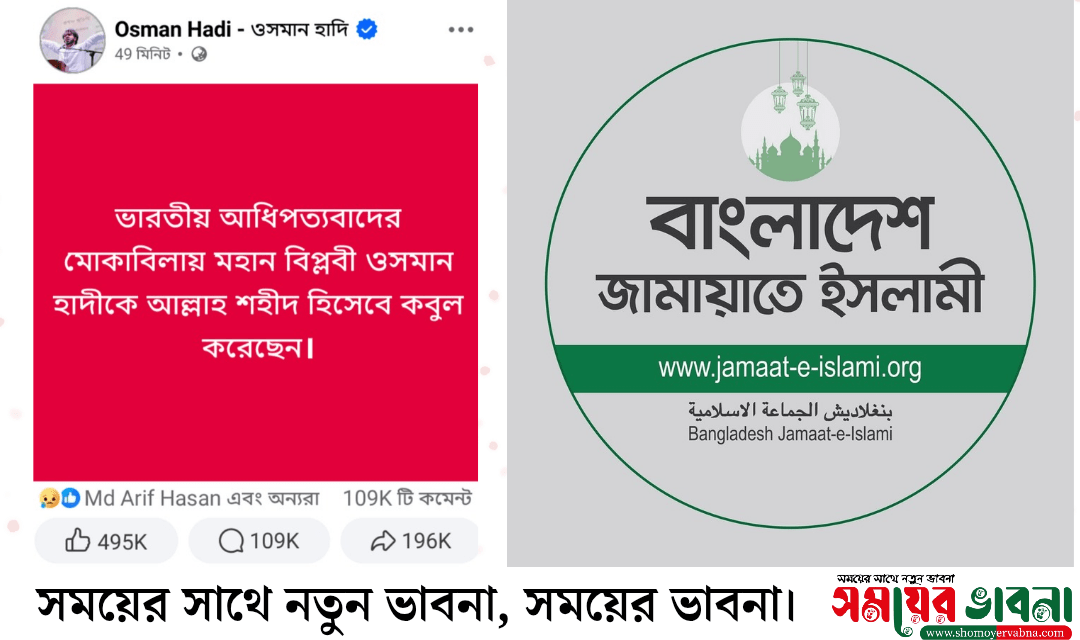1080x640 pixels.
Task: Share the post via 196K button
Action: (x=410, y=541)
